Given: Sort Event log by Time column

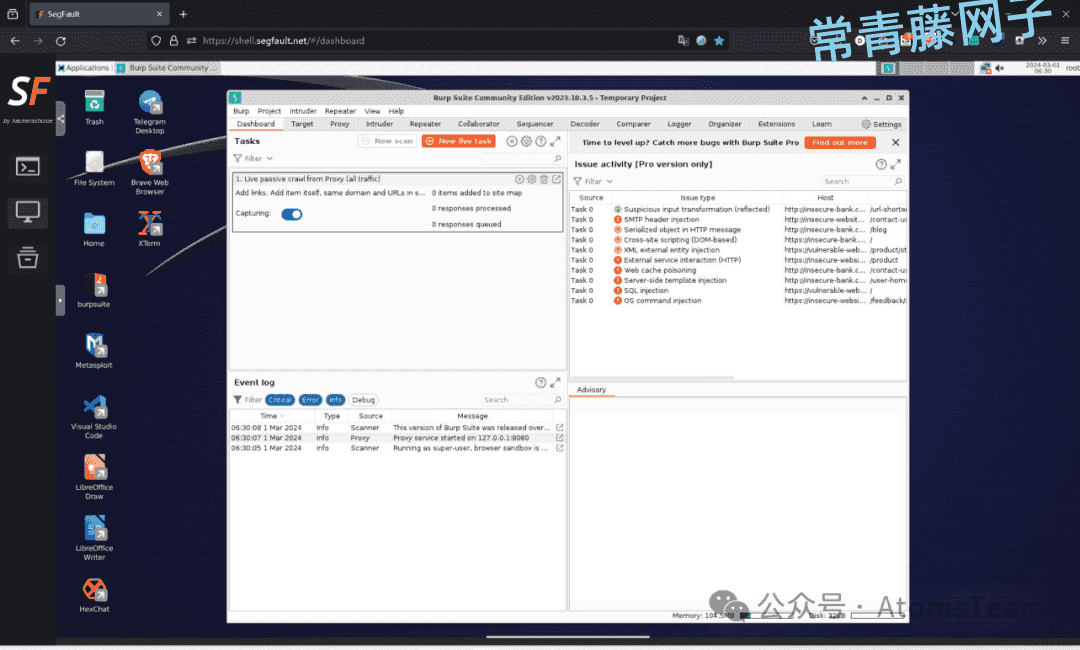Looking at the screenshot, I should [272, 416].
